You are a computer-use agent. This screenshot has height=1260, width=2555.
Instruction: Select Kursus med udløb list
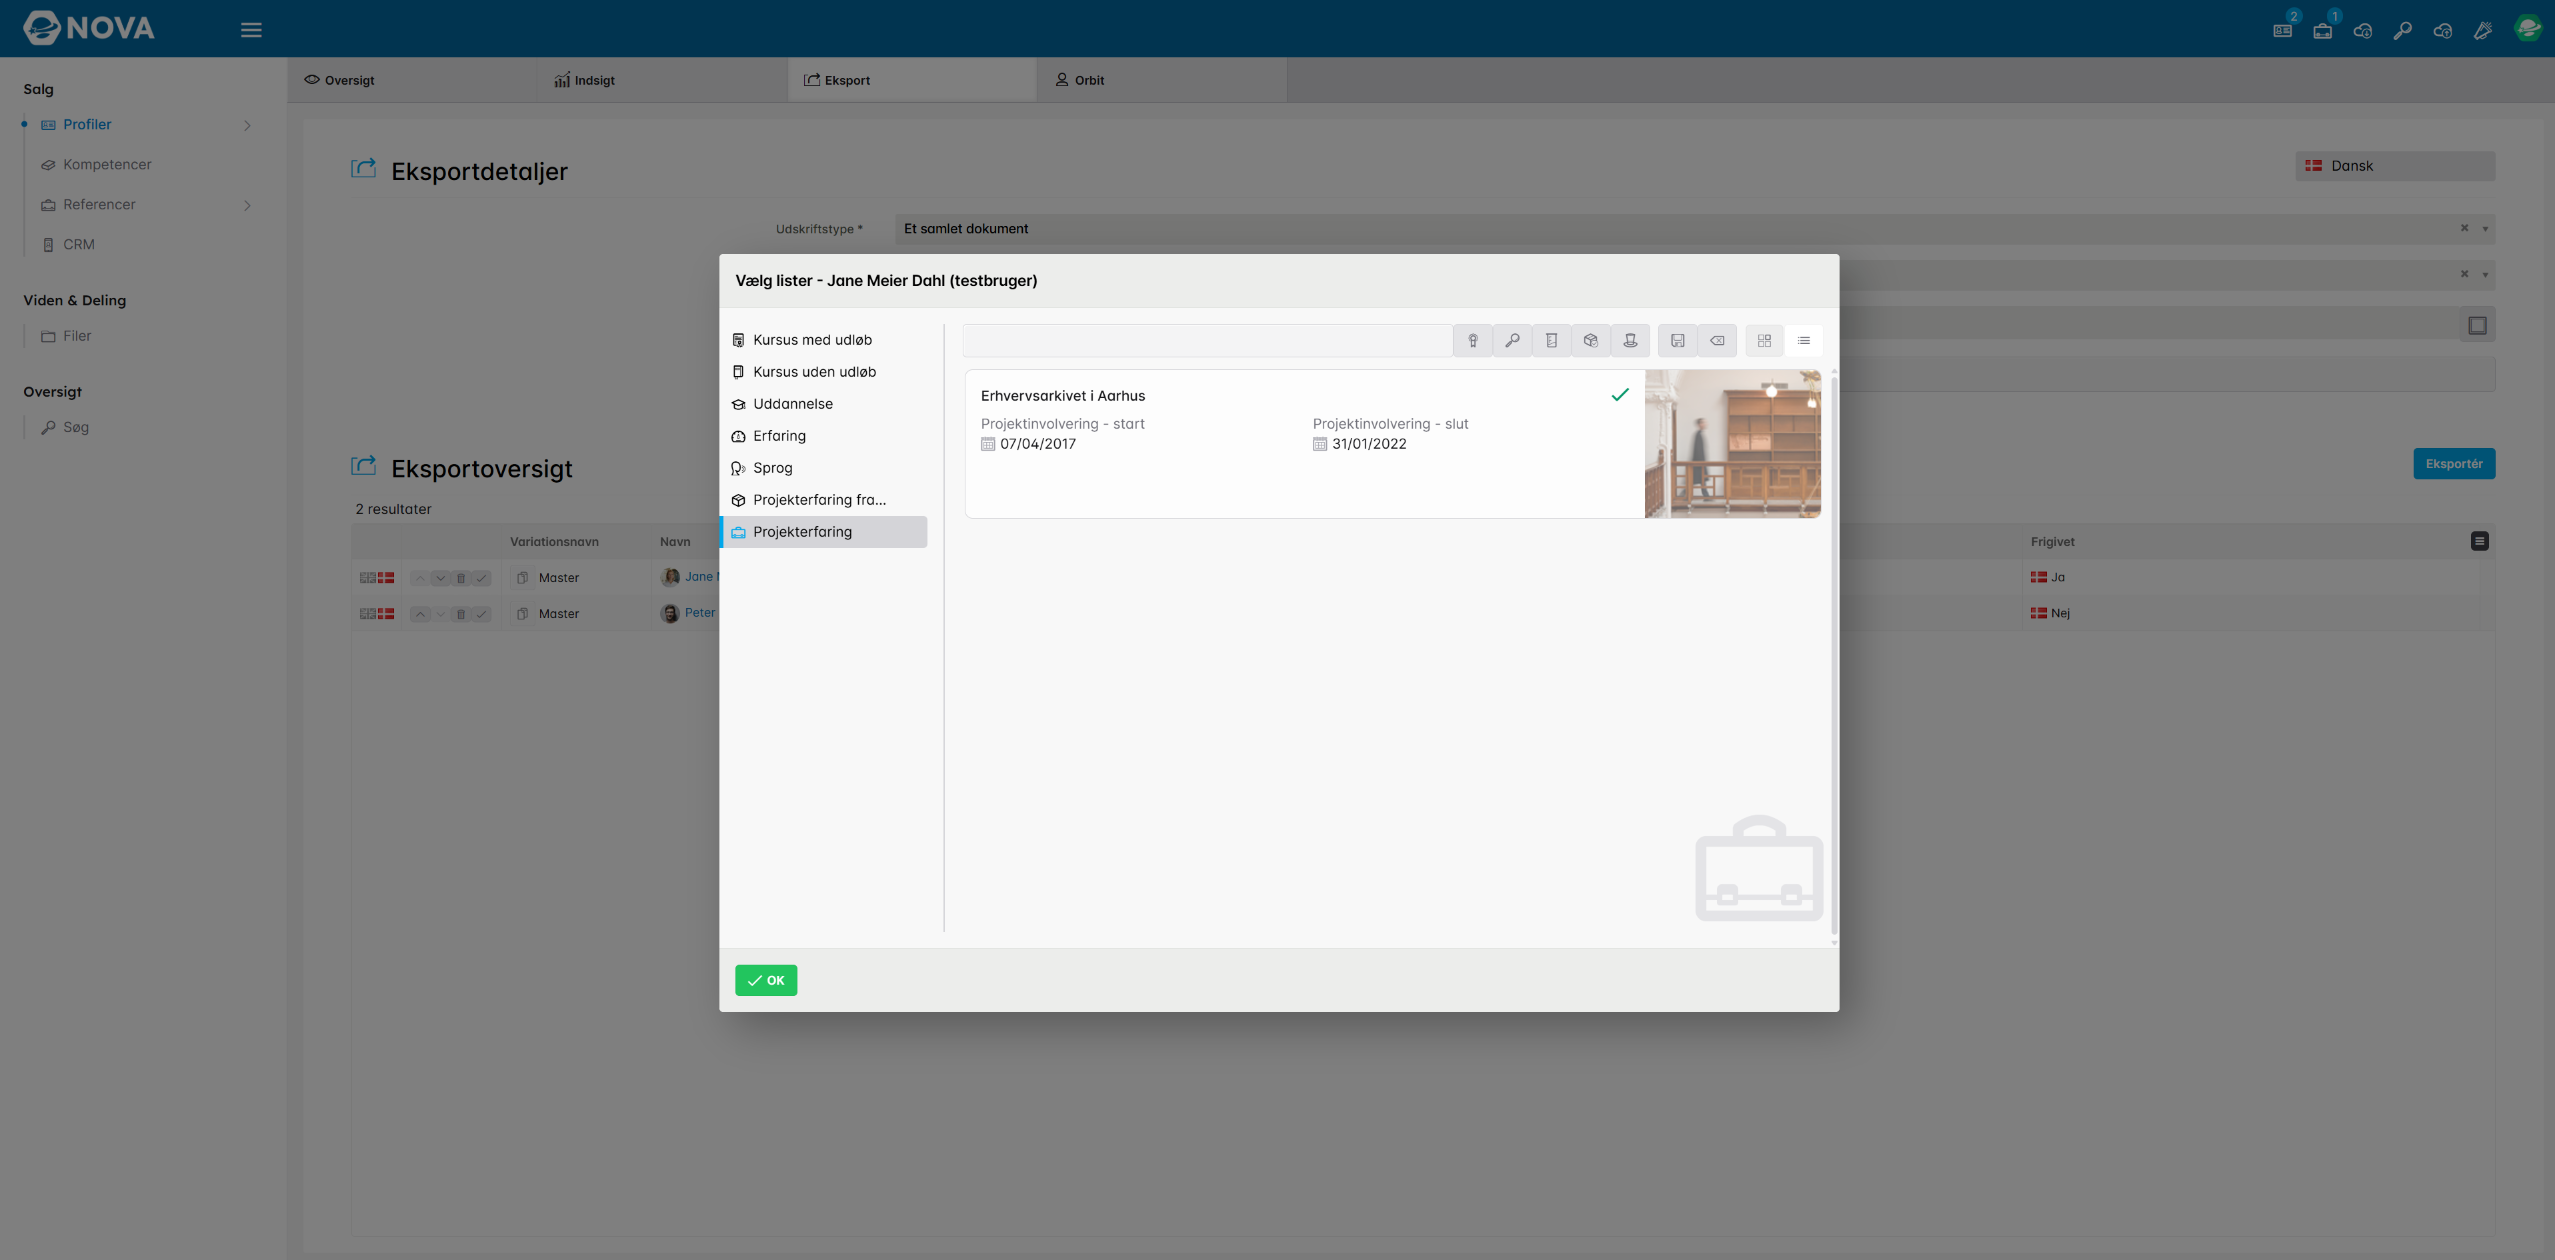(824, 340)
